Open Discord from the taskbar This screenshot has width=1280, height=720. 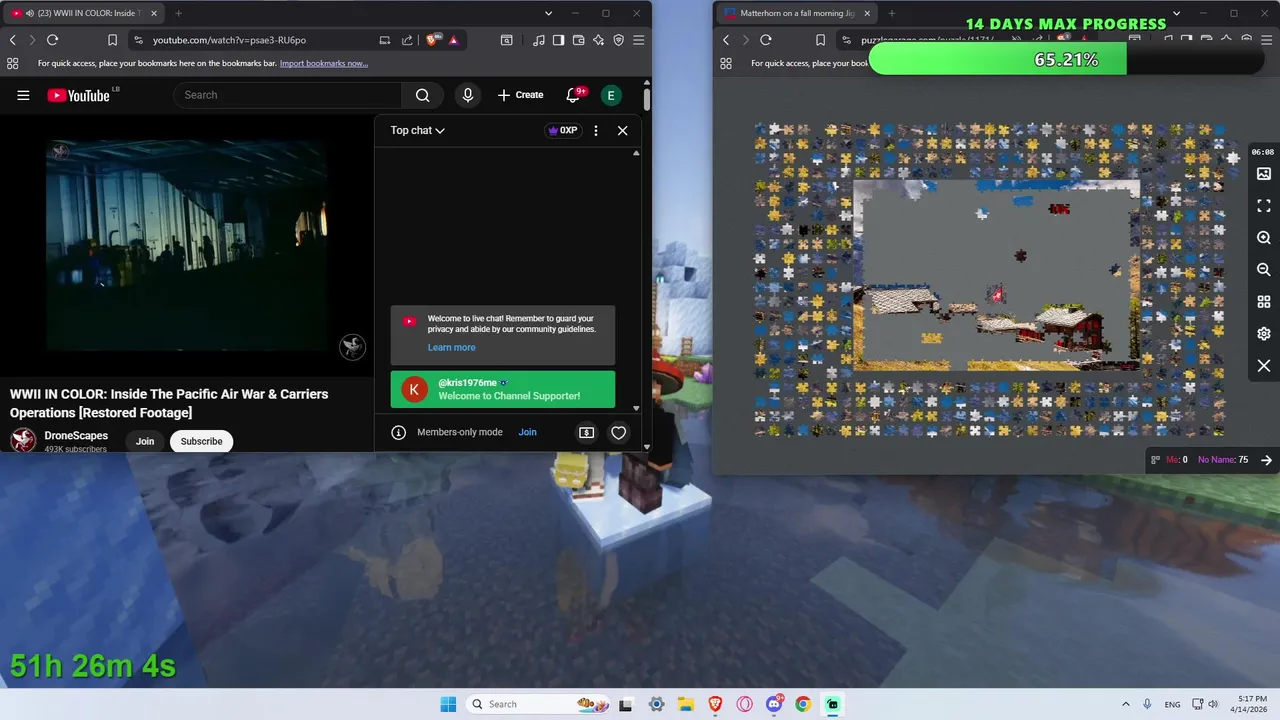coord(774,704)
